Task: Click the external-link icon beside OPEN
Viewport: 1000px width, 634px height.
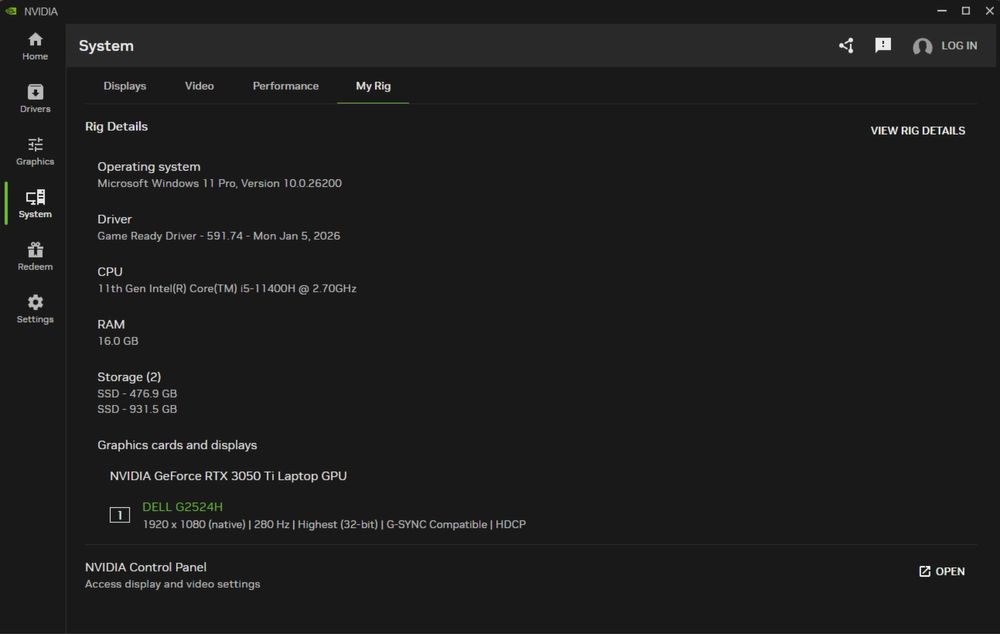Action: (925, 571)
